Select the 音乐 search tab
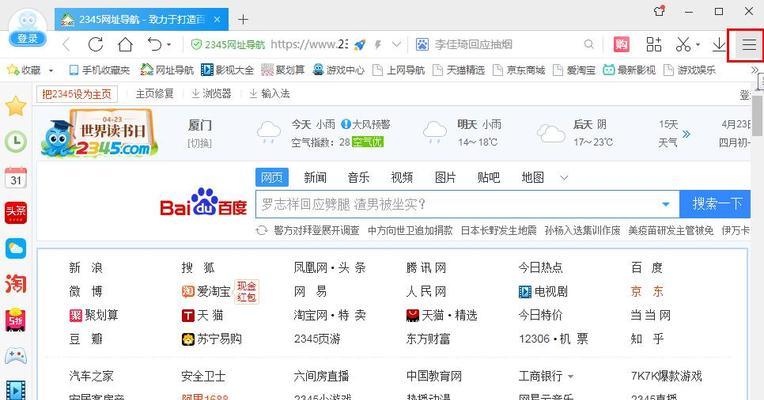 (359, 177)
